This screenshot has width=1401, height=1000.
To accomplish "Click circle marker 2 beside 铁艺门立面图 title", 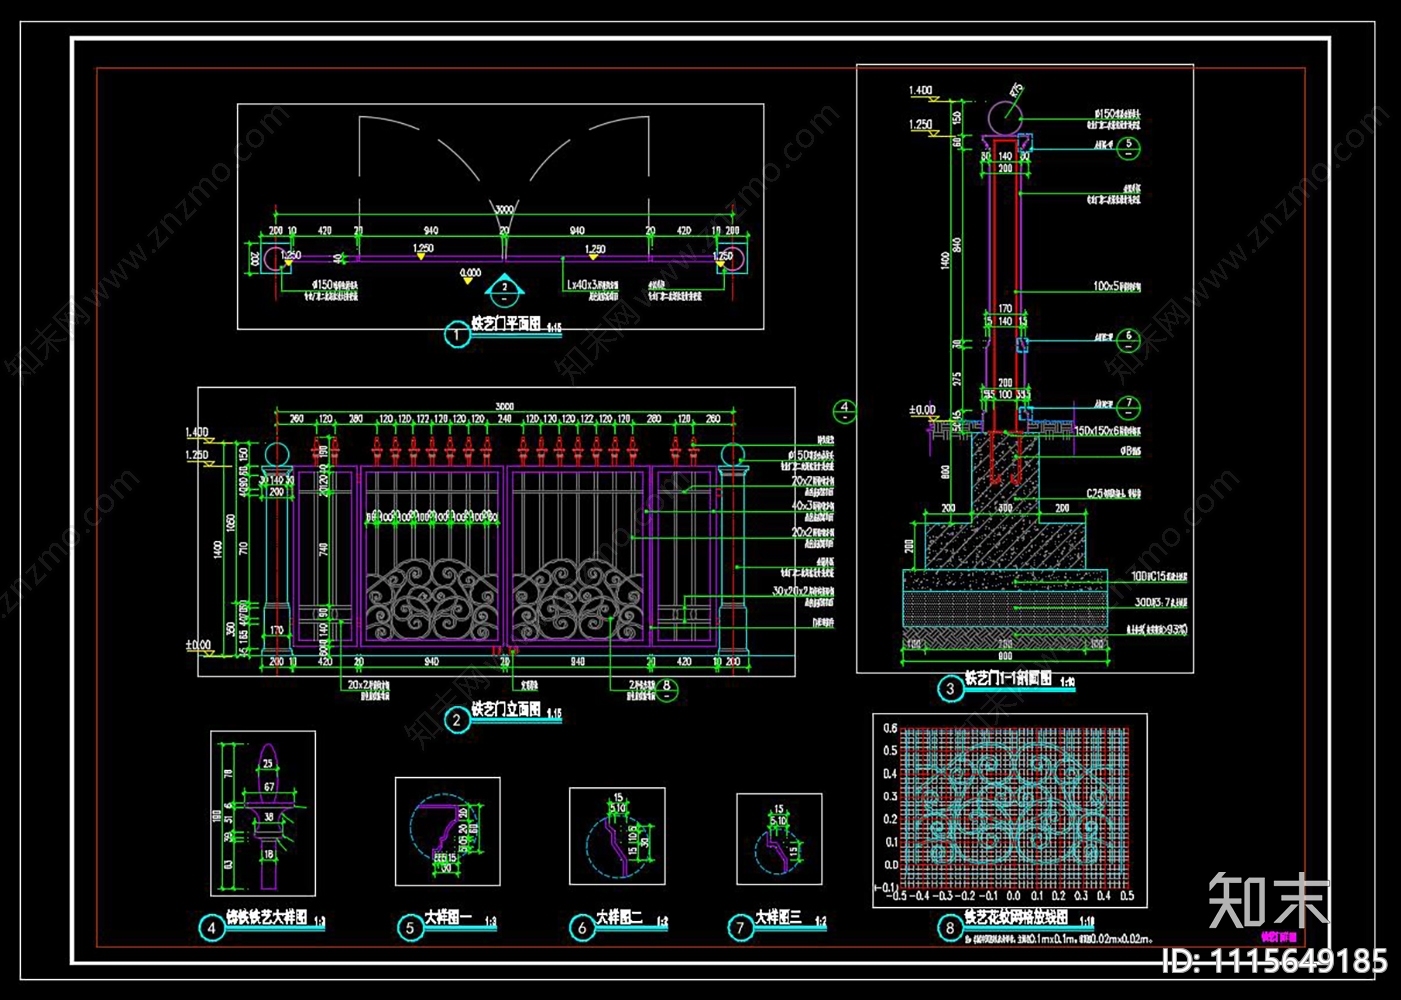I will click(x=457, y=720).
